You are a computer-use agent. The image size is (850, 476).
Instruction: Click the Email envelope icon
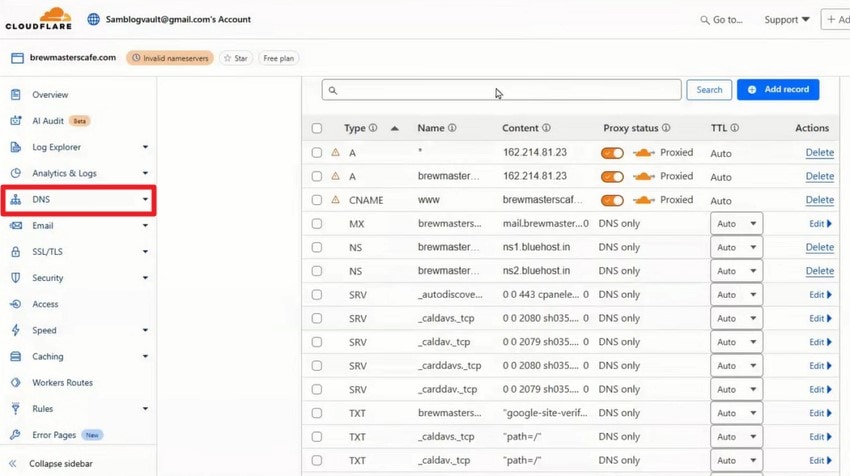pyautogui.click(x=16, y=226)
